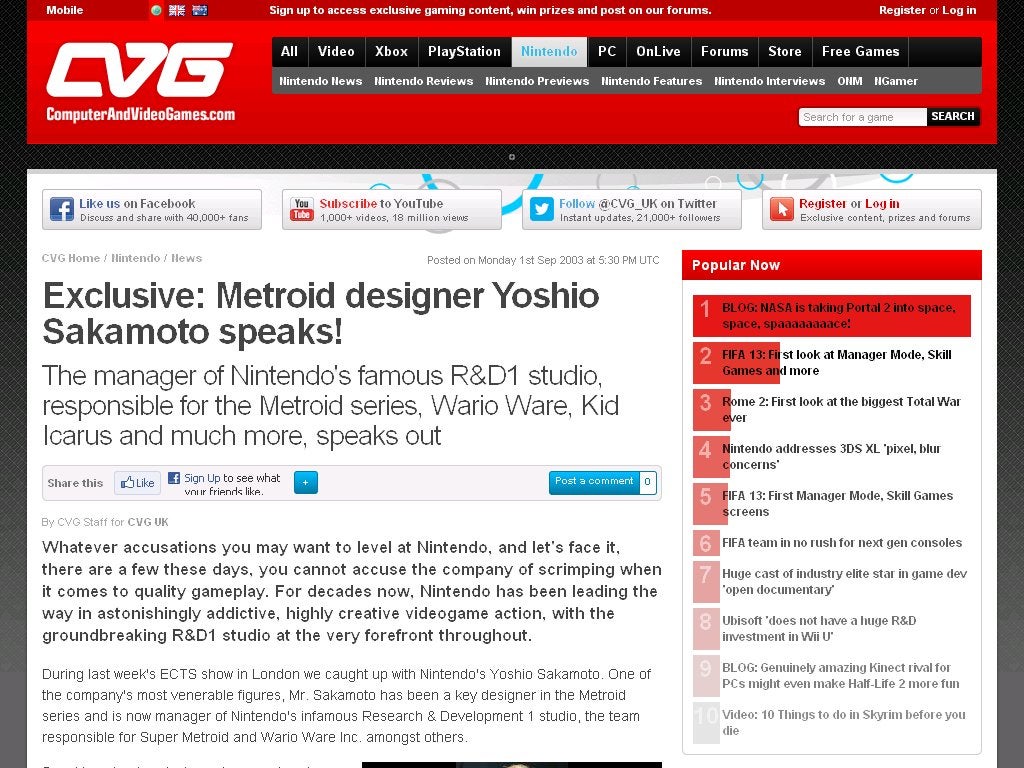The width and height of the screenshot is (1024, 768).
Task: Go to the Forums tab
Action: click(724, 52)
